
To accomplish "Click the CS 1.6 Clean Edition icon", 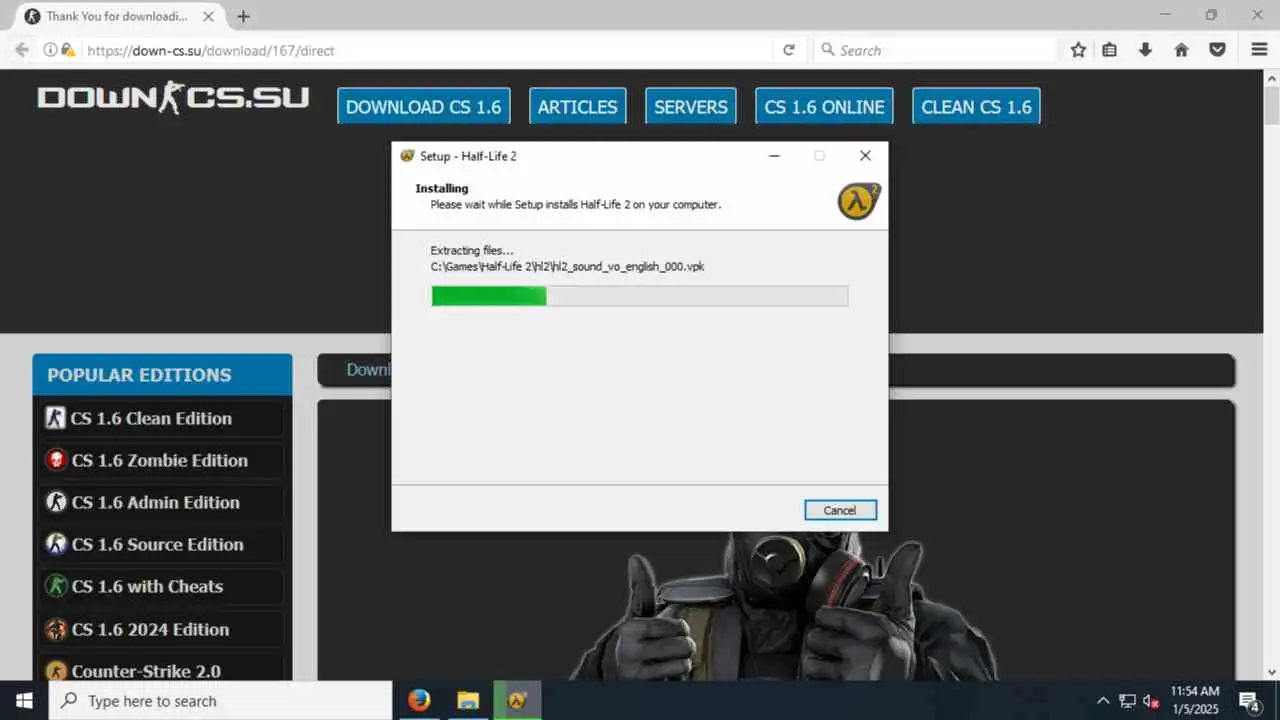I will (56, 418).
